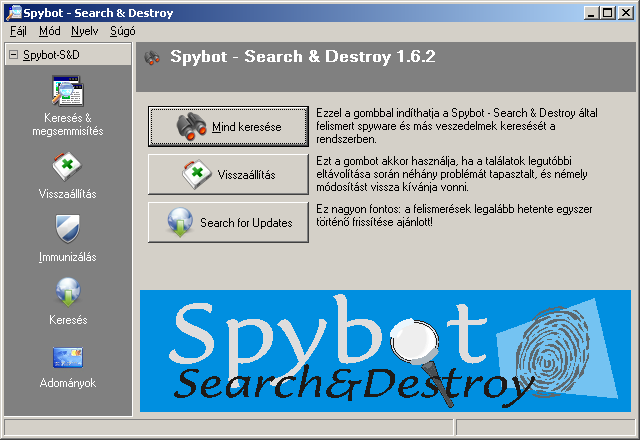Start scan with Mind keresése button

(228, 127)
